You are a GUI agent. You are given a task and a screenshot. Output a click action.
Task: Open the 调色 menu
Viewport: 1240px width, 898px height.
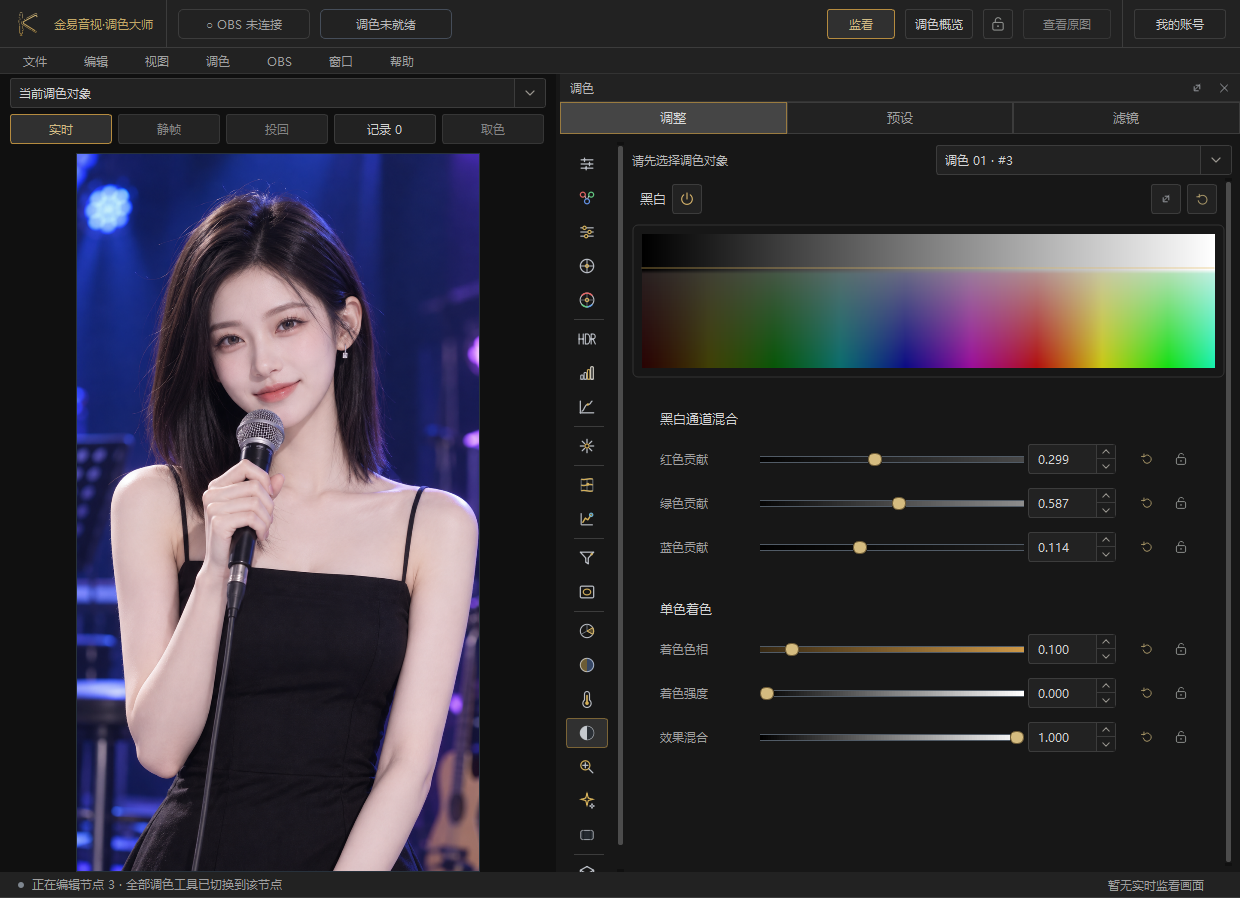pos(218,62)
